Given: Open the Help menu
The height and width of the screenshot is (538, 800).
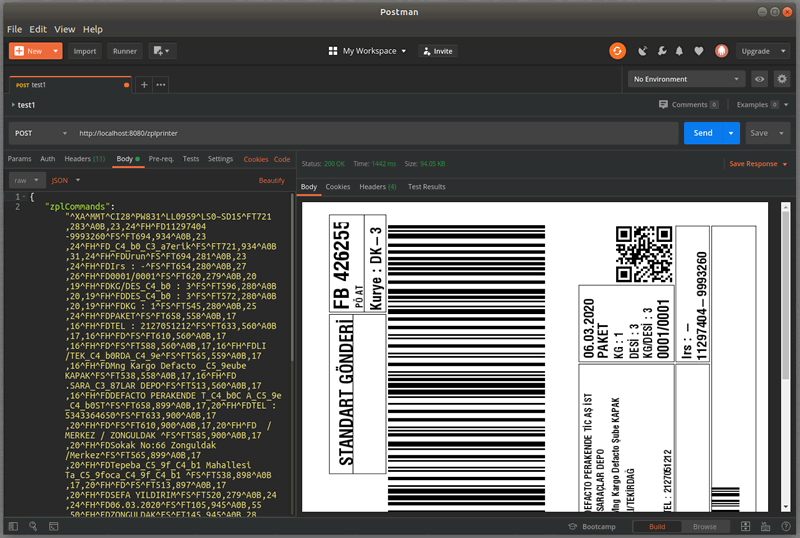Looking at the screenshot, I should point(93,29).
